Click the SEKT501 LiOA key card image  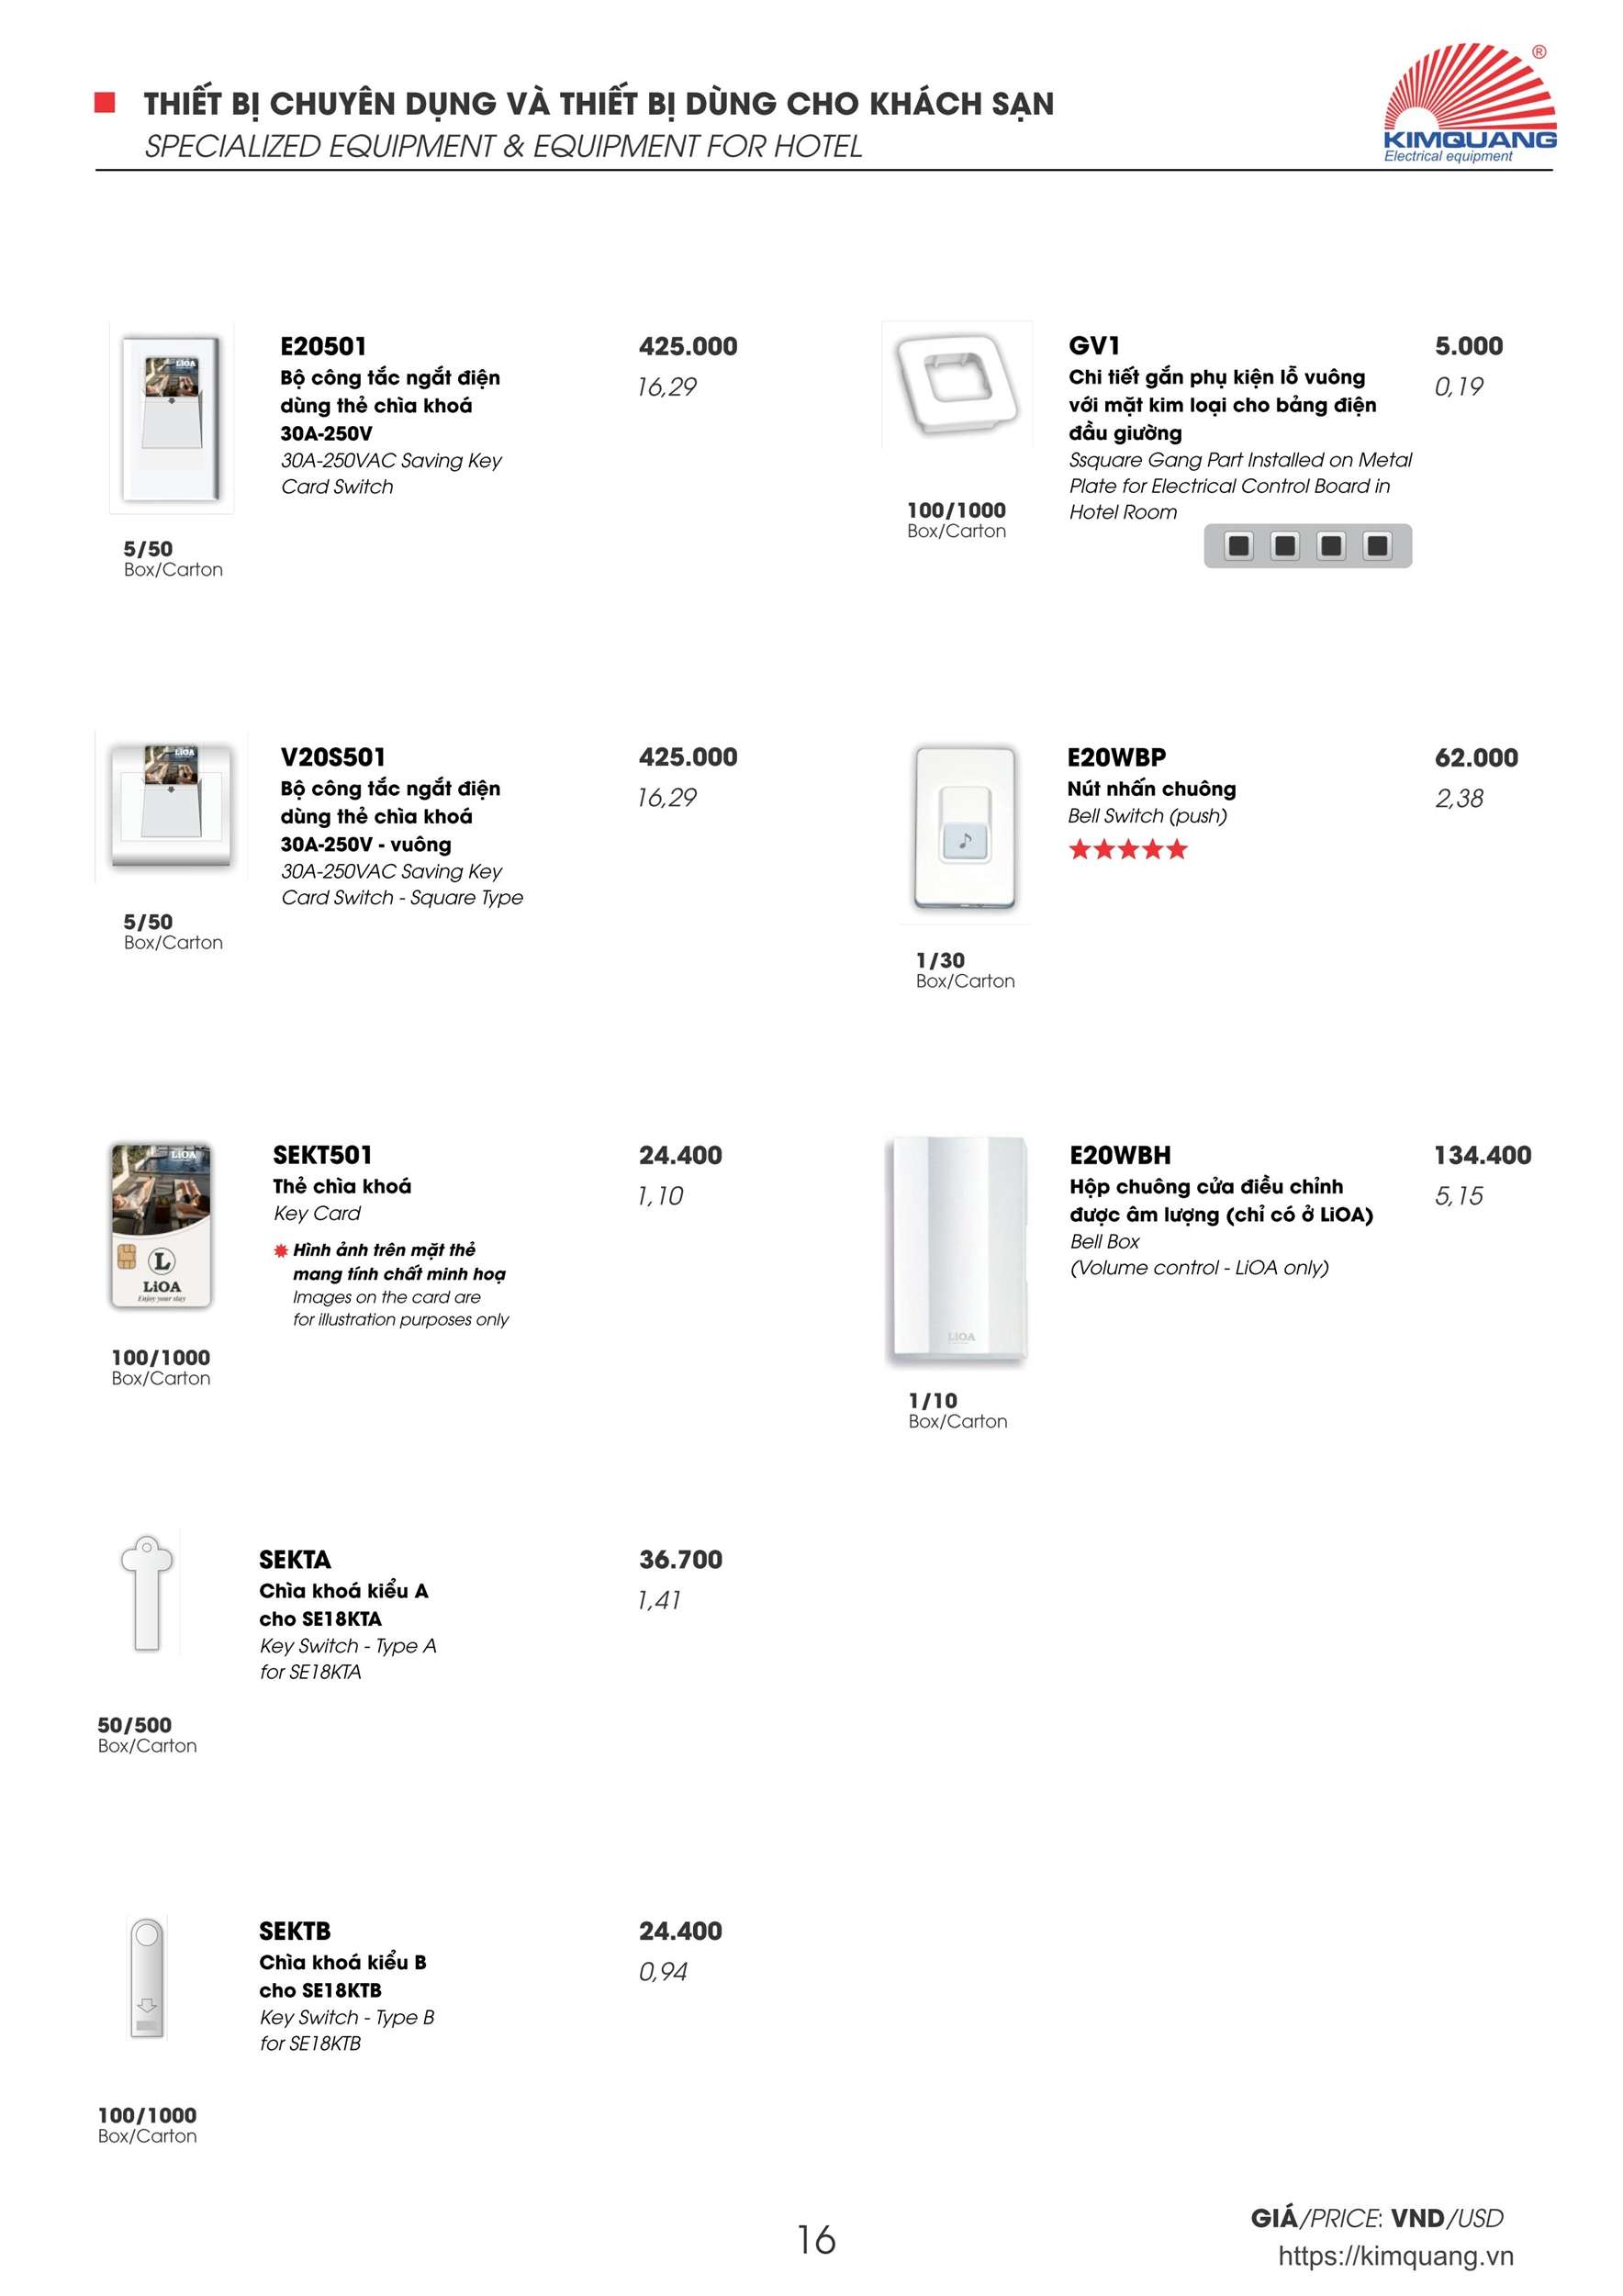(x=161, y=1225)
